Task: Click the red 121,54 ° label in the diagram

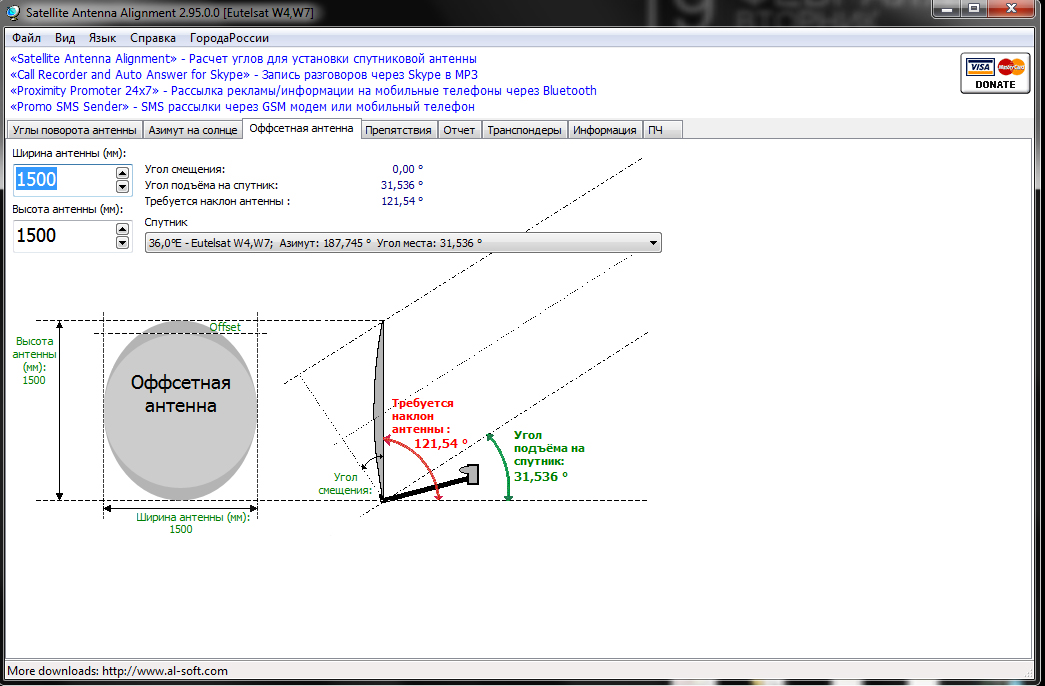Action: 441,443
